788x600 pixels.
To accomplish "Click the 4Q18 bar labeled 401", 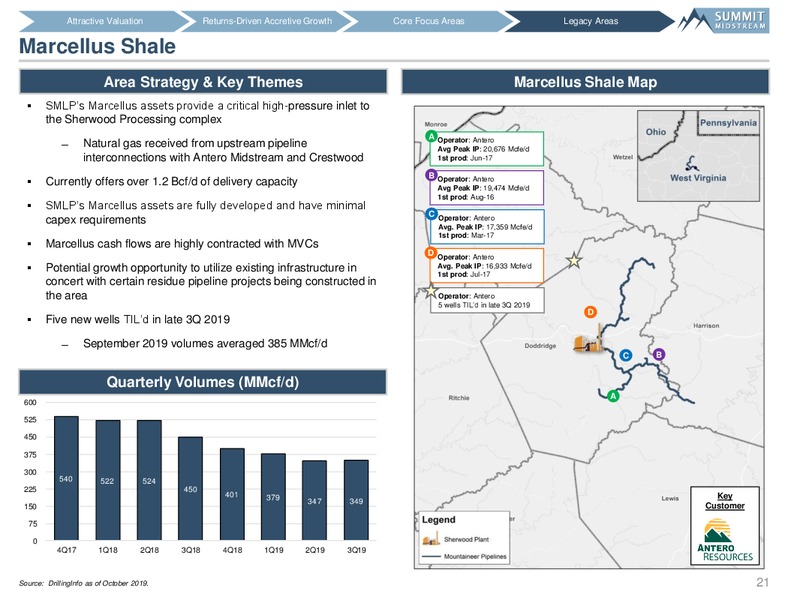I will click(232, 494).
